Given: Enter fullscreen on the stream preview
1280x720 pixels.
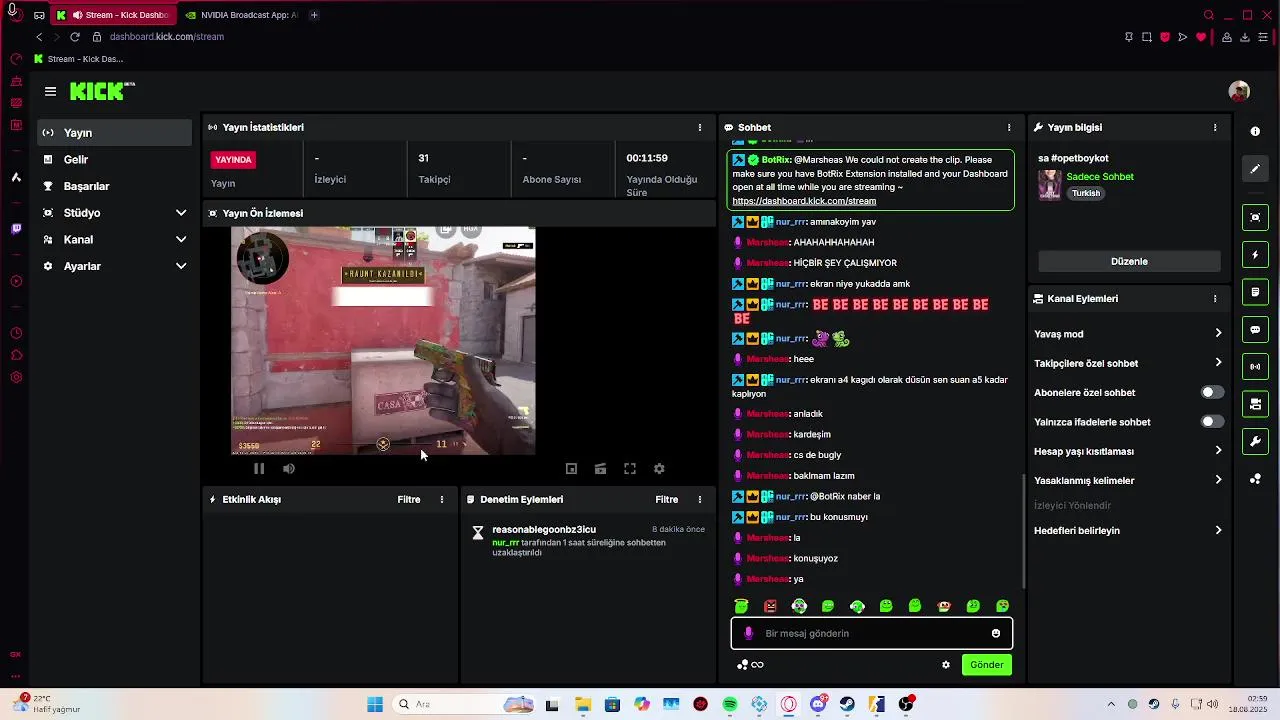Looking at the screenshot, I should coord(630,468).
